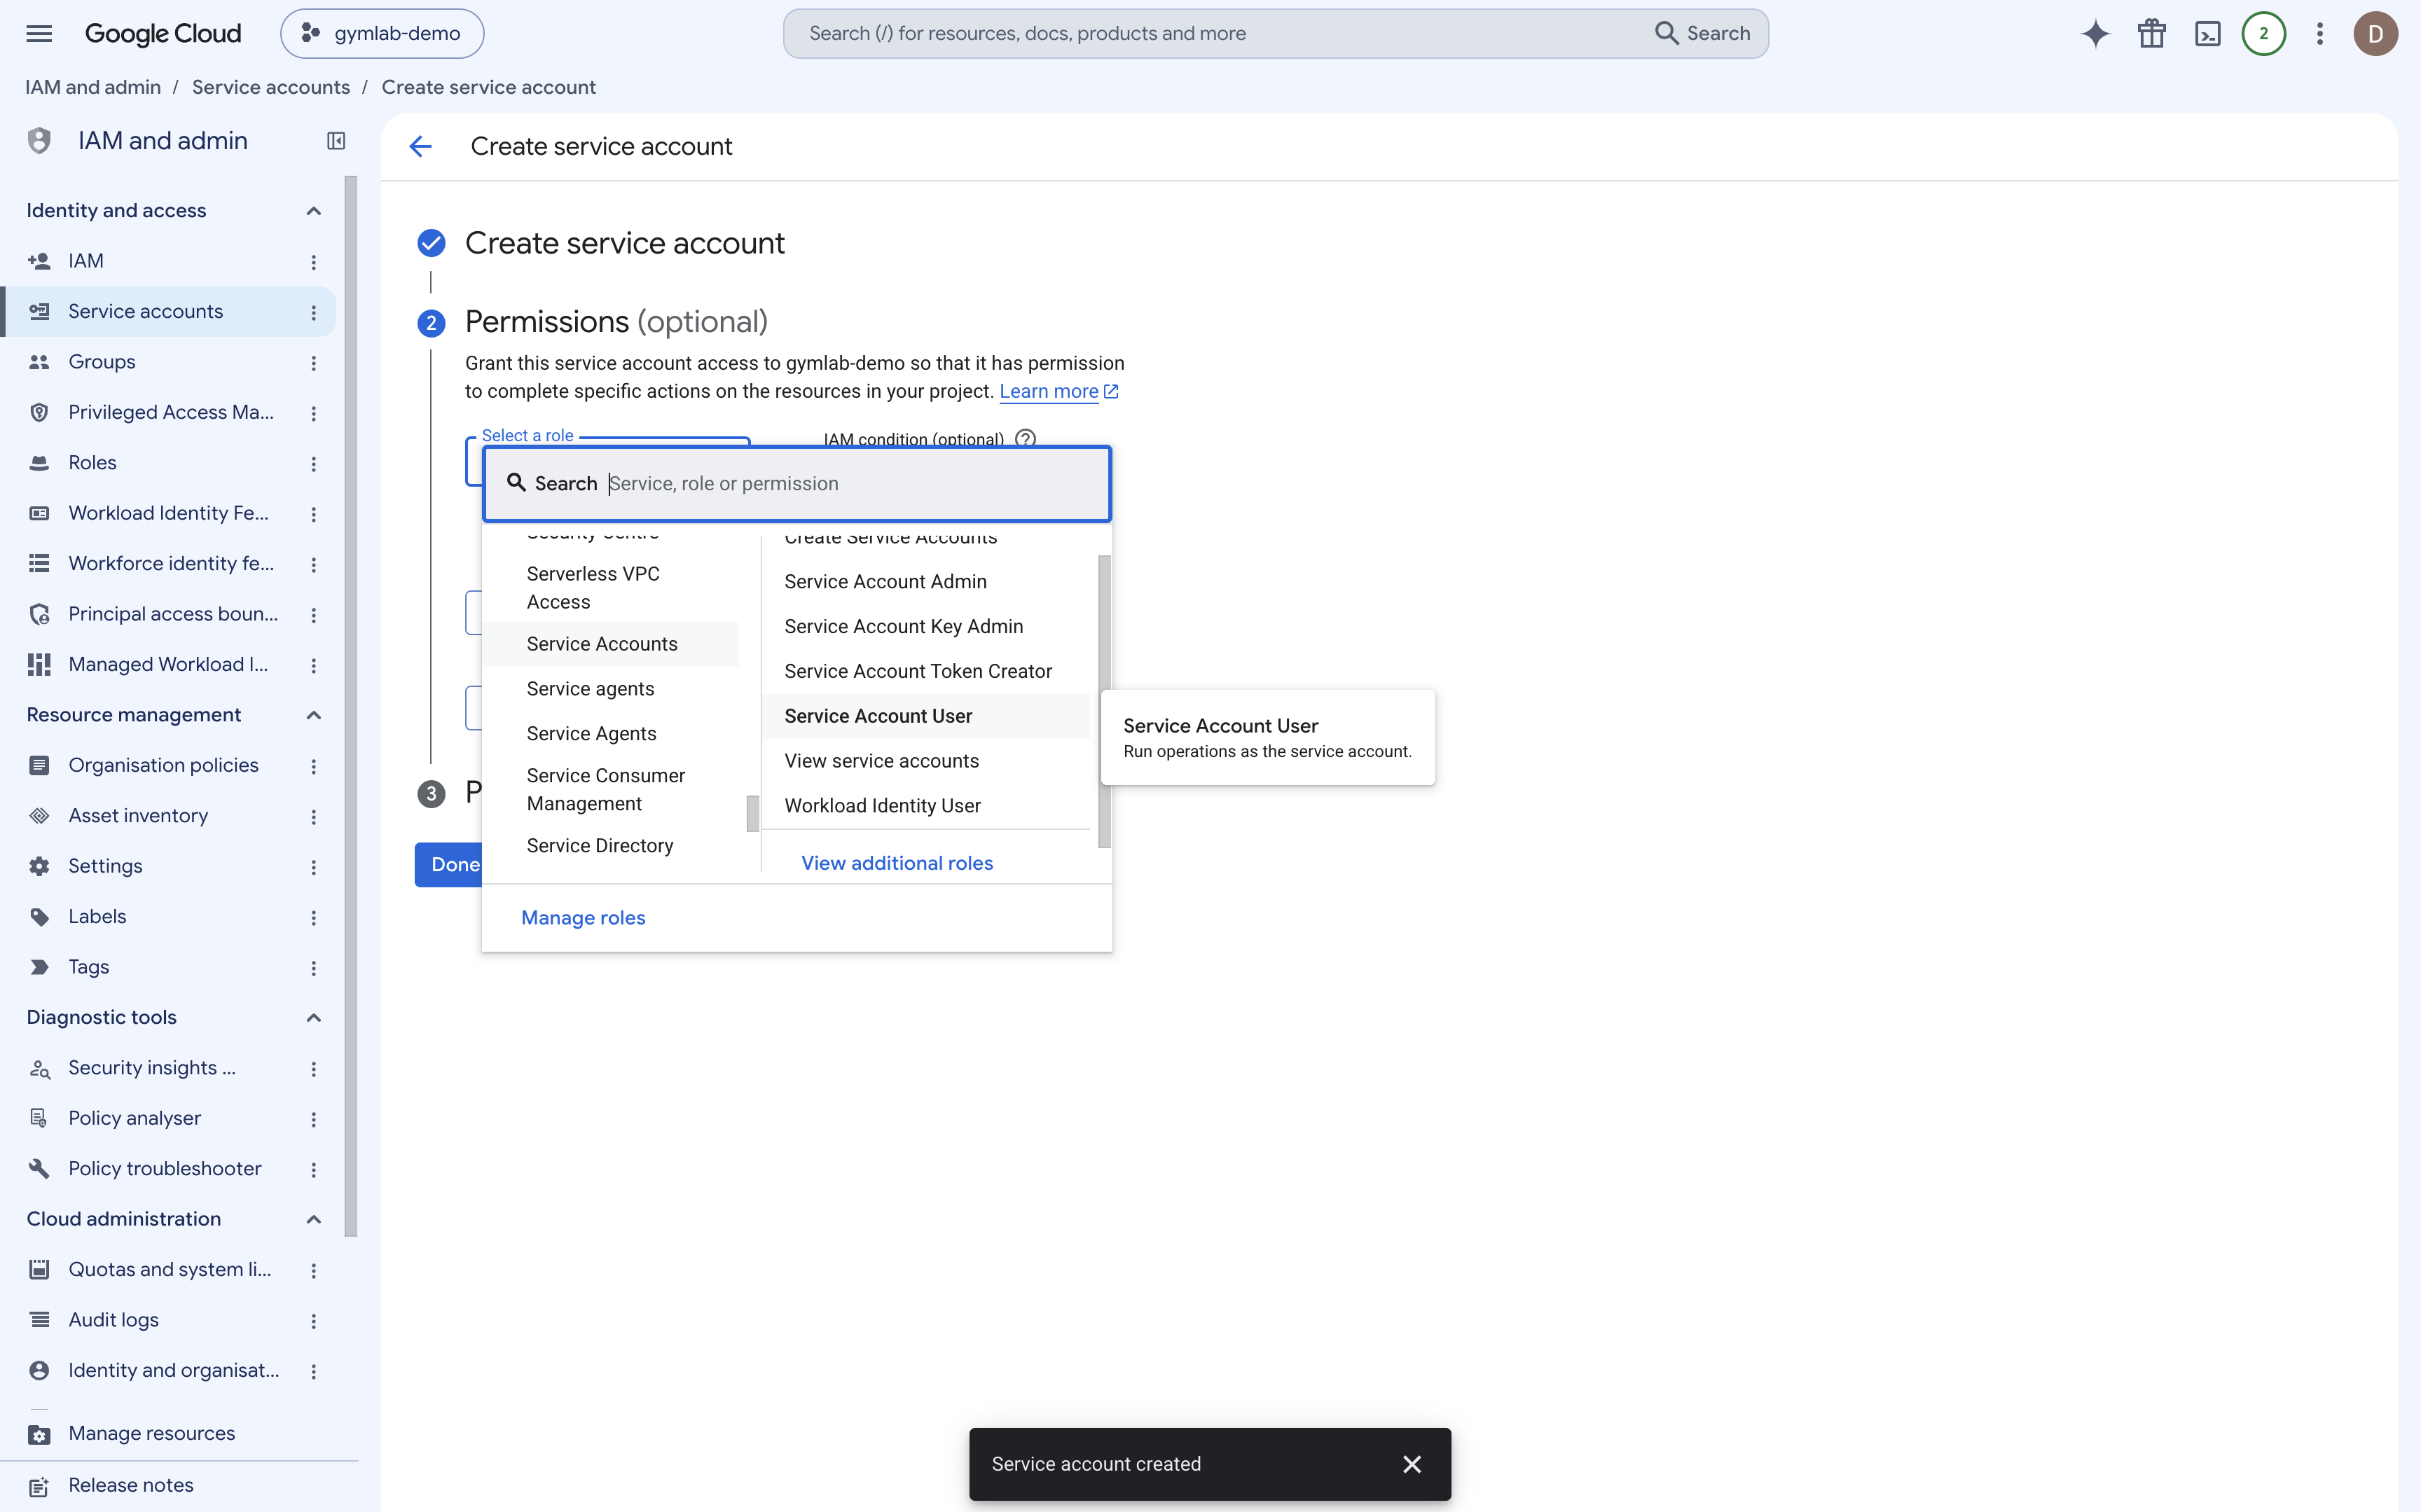Focus the role search field
The image size is (2421, 1512).
[x=797, y=484]
